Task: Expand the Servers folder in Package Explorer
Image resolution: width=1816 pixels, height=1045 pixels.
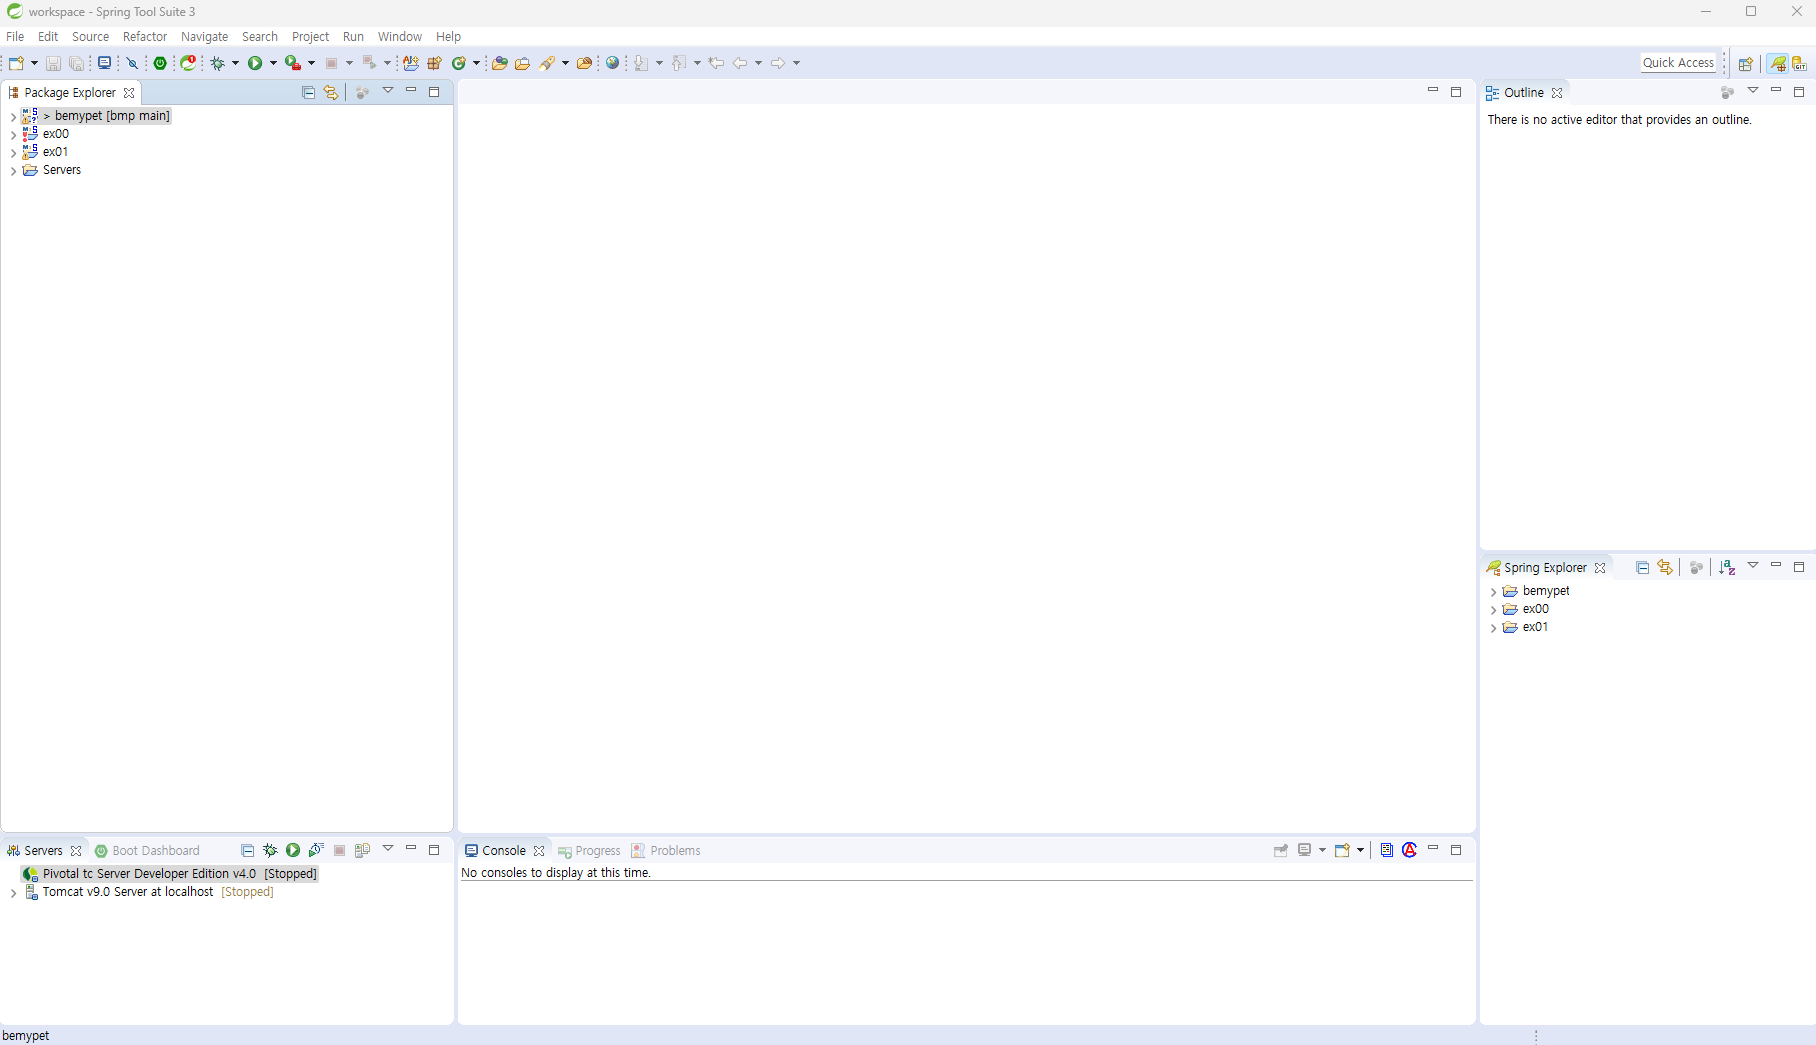Action: coord(13,171)
